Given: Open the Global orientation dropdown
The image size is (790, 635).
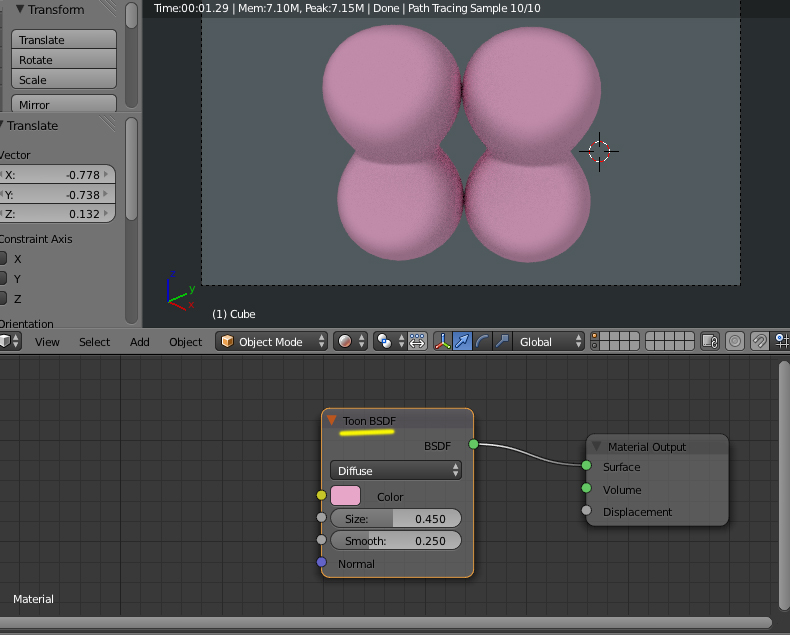Looking at the screenshot, I should pos(548,341).
